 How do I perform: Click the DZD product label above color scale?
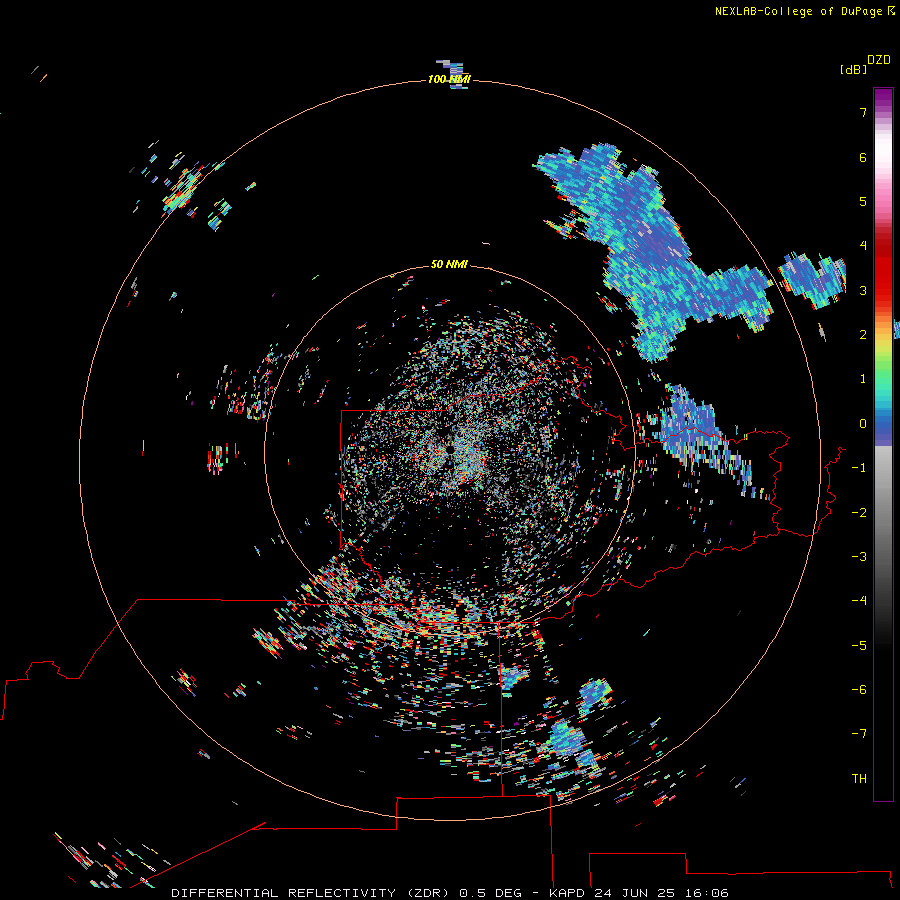tap(879, 59)
